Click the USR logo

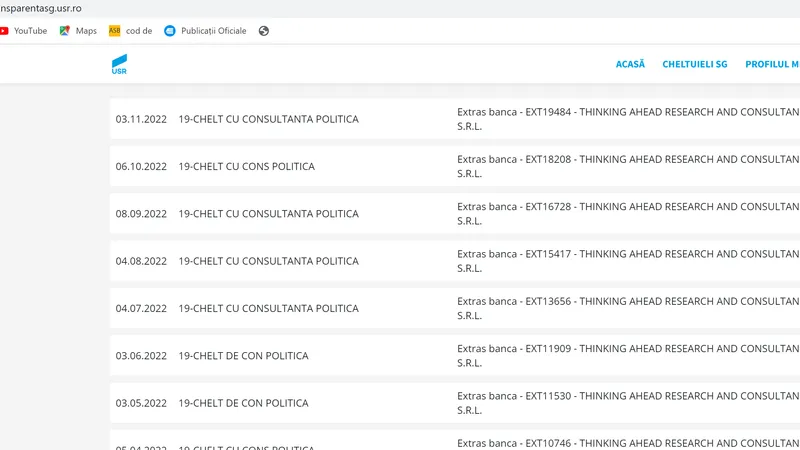pyautogui.click(x=119, y=64)
